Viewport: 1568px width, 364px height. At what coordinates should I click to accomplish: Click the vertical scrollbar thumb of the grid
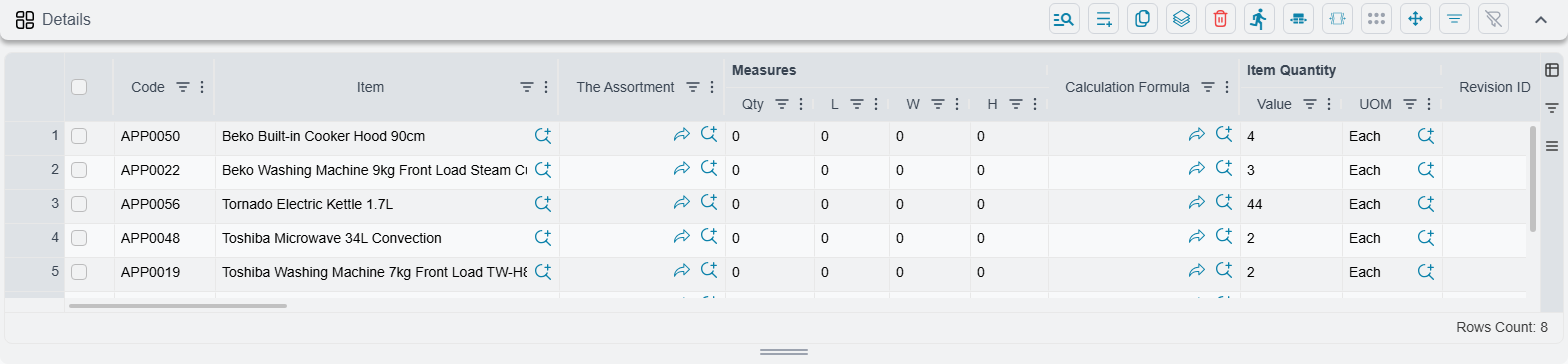coord(1533,178)
